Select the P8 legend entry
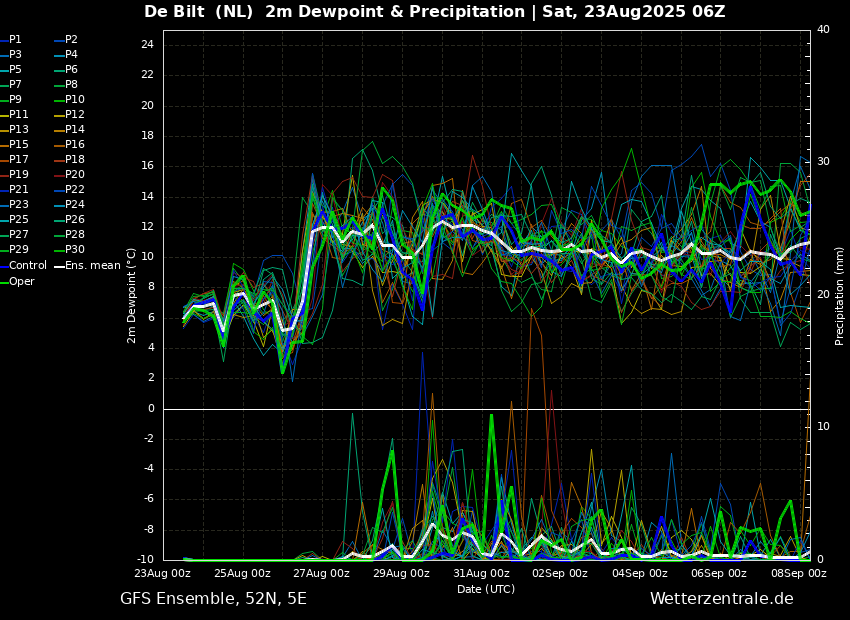Screen dimensions: 850x620 (66, 85)
